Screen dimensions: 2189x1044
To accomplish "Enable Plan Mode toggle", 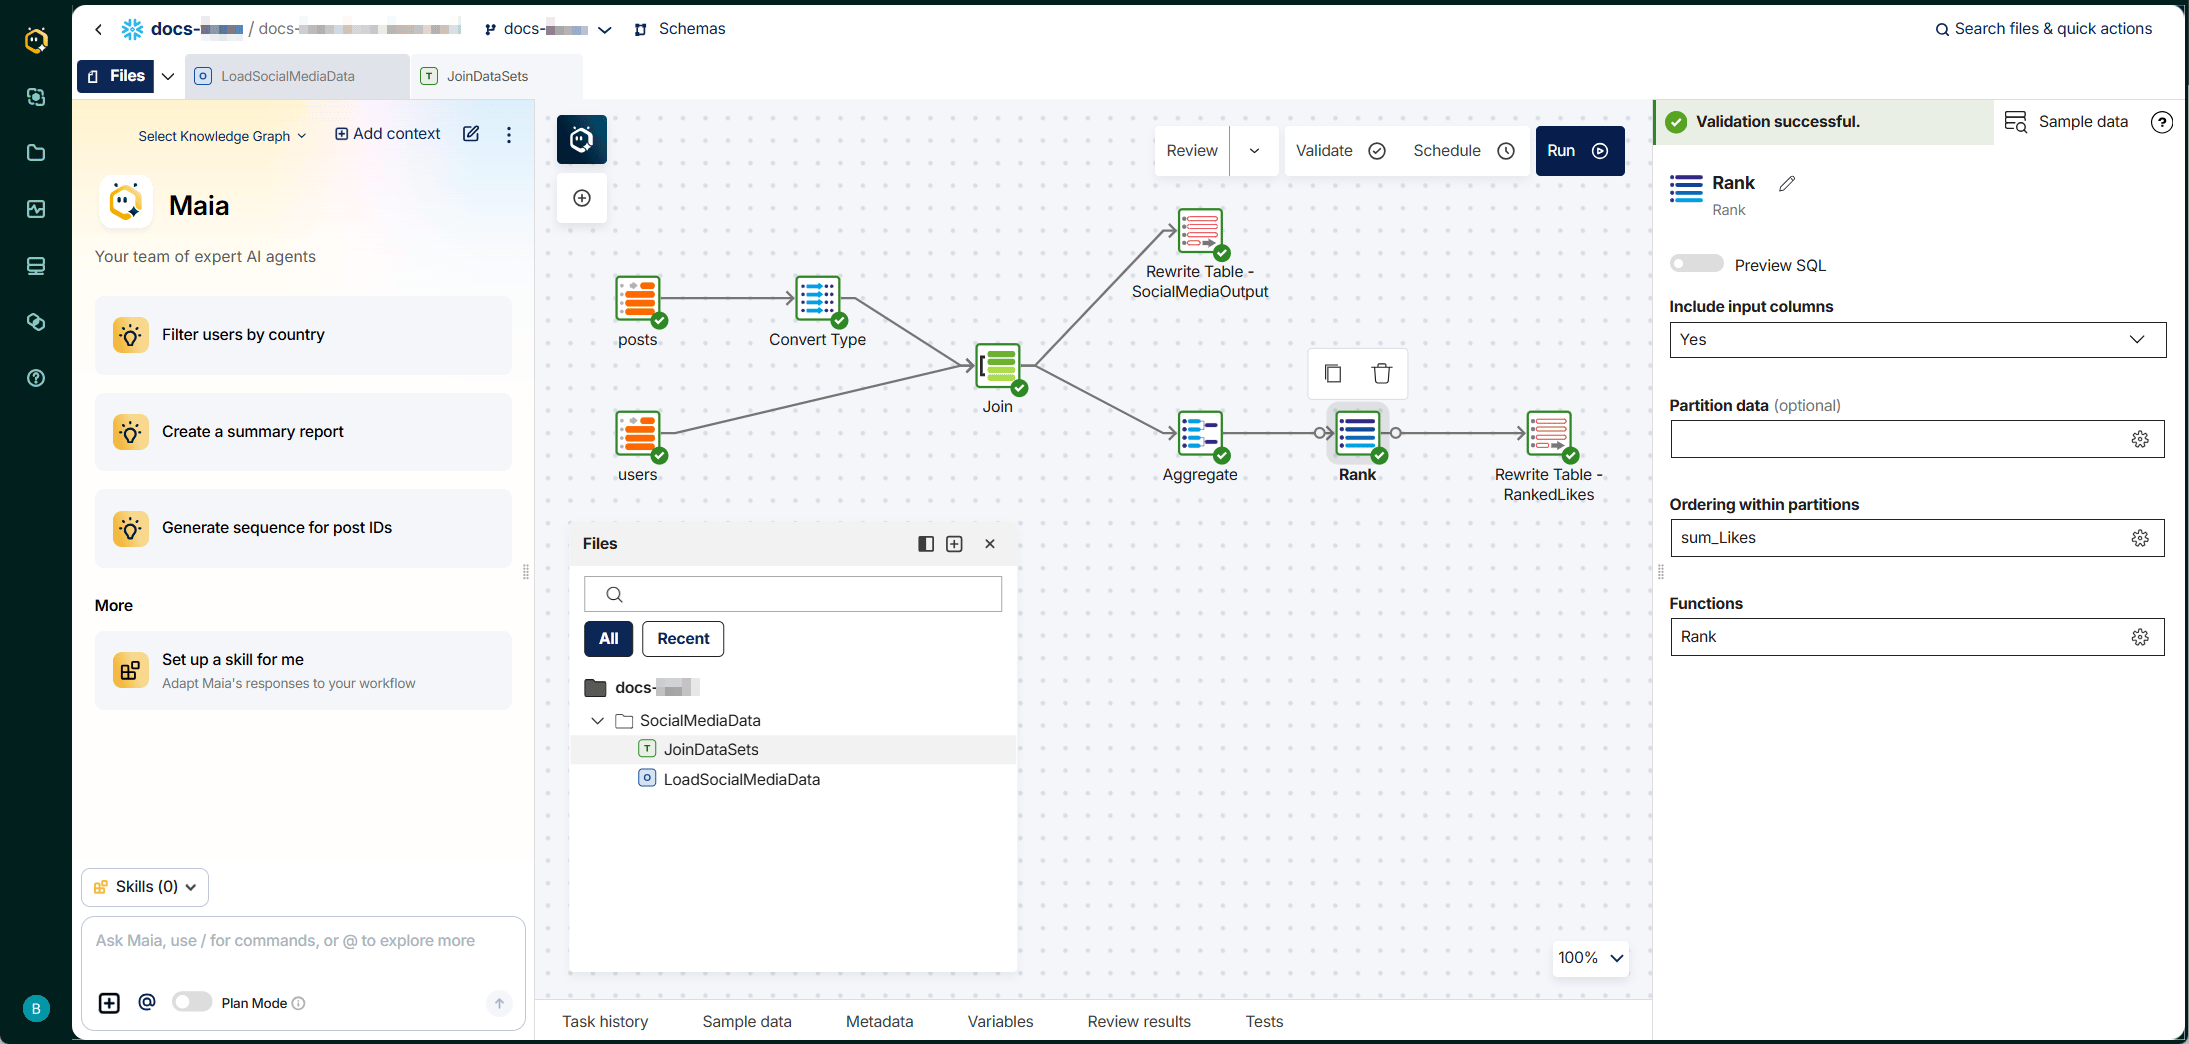I will [191, 1002].
